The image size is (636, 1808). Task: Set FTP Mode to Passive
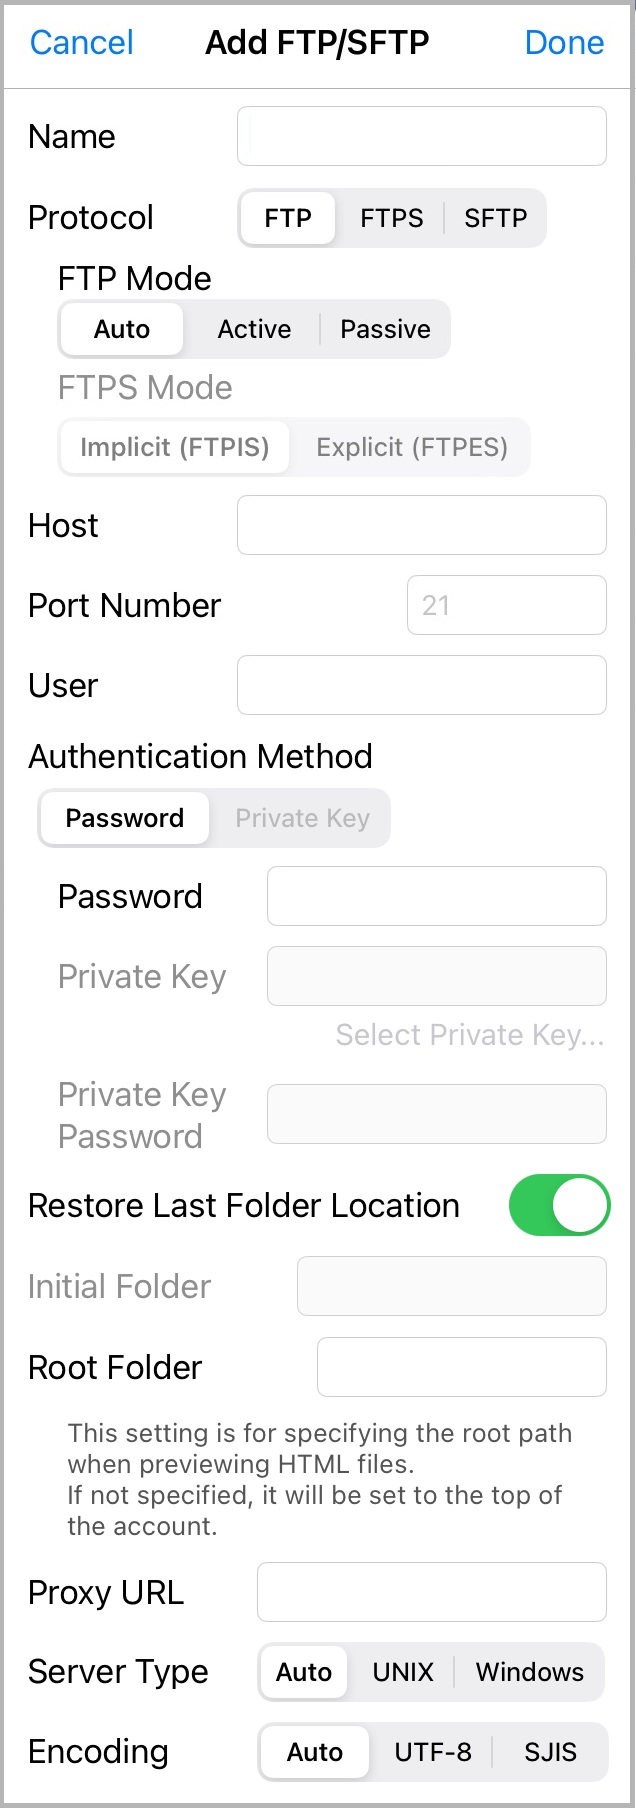click(385, 329)
